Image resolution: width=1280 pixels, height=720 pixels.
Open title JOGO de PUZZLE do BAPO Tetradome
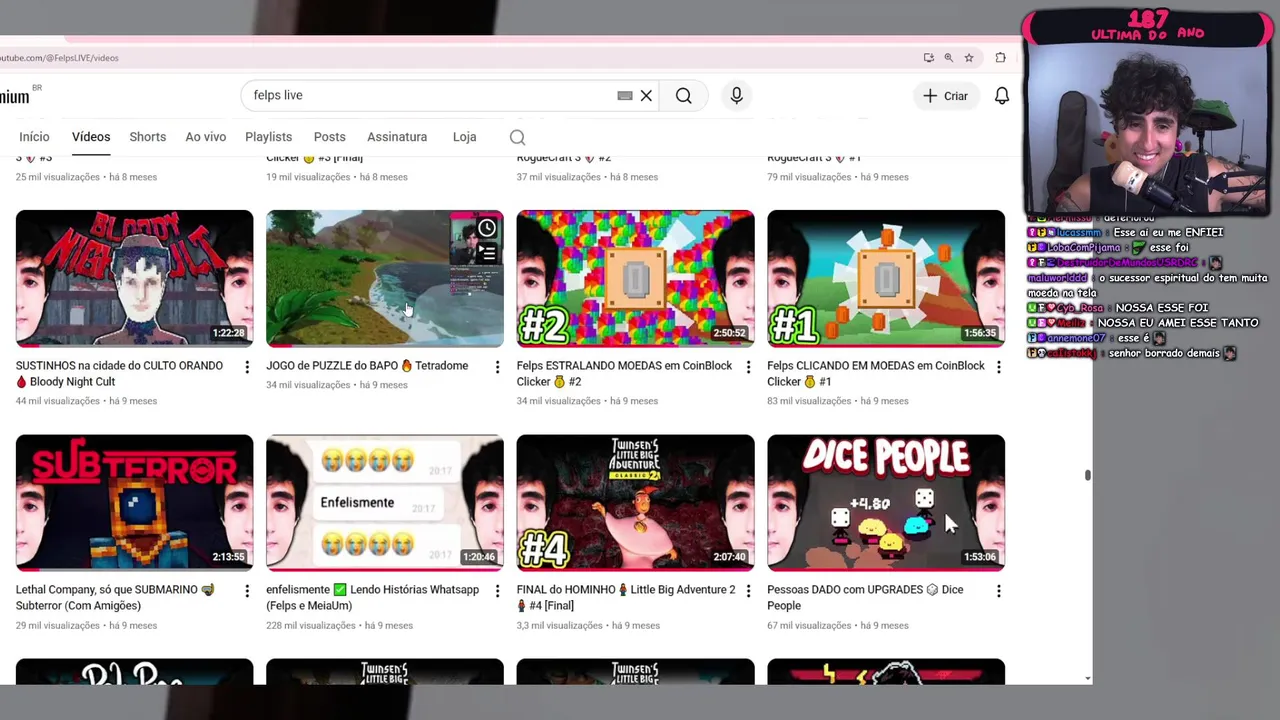(367, 366)
